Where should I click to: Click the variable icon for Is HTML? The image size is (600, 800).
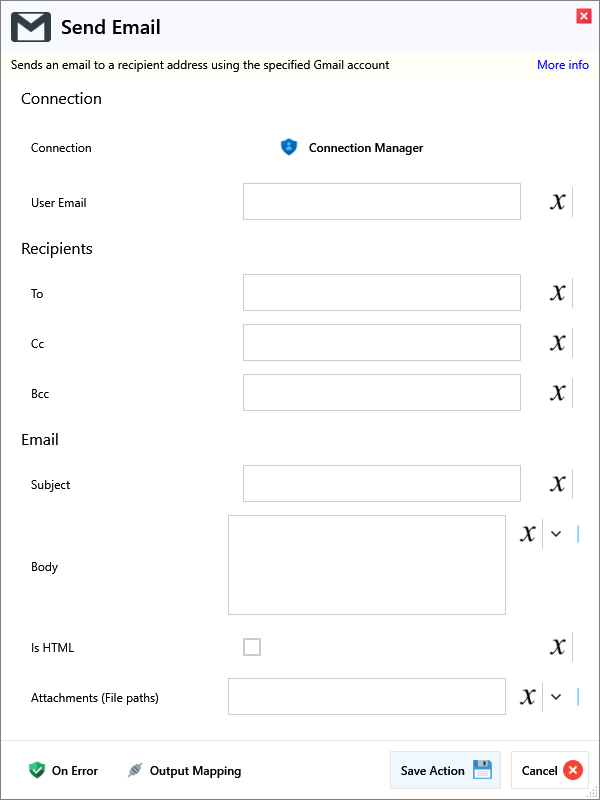coord(558,647)
